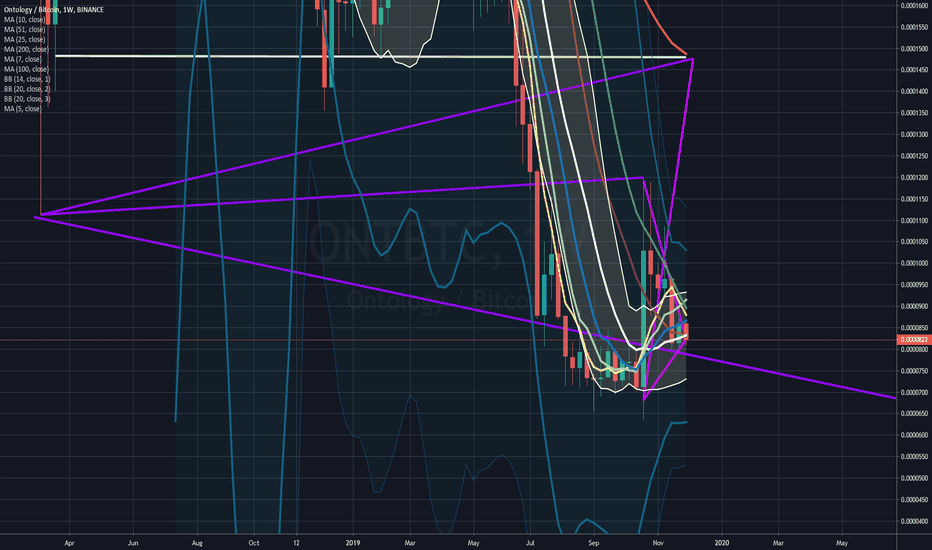Screen dimensions: 932x550
Task: Click the 0.0001200 price axis label
Action: tap(914, 178)
